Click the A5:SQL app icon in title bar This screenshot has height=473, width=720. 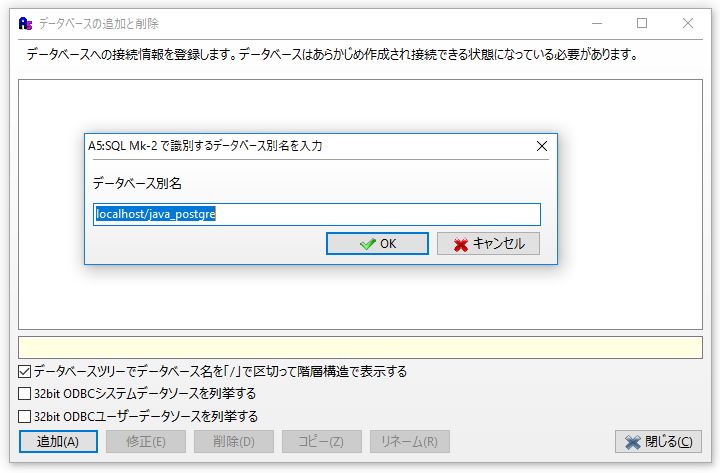[x=25, y=23]
